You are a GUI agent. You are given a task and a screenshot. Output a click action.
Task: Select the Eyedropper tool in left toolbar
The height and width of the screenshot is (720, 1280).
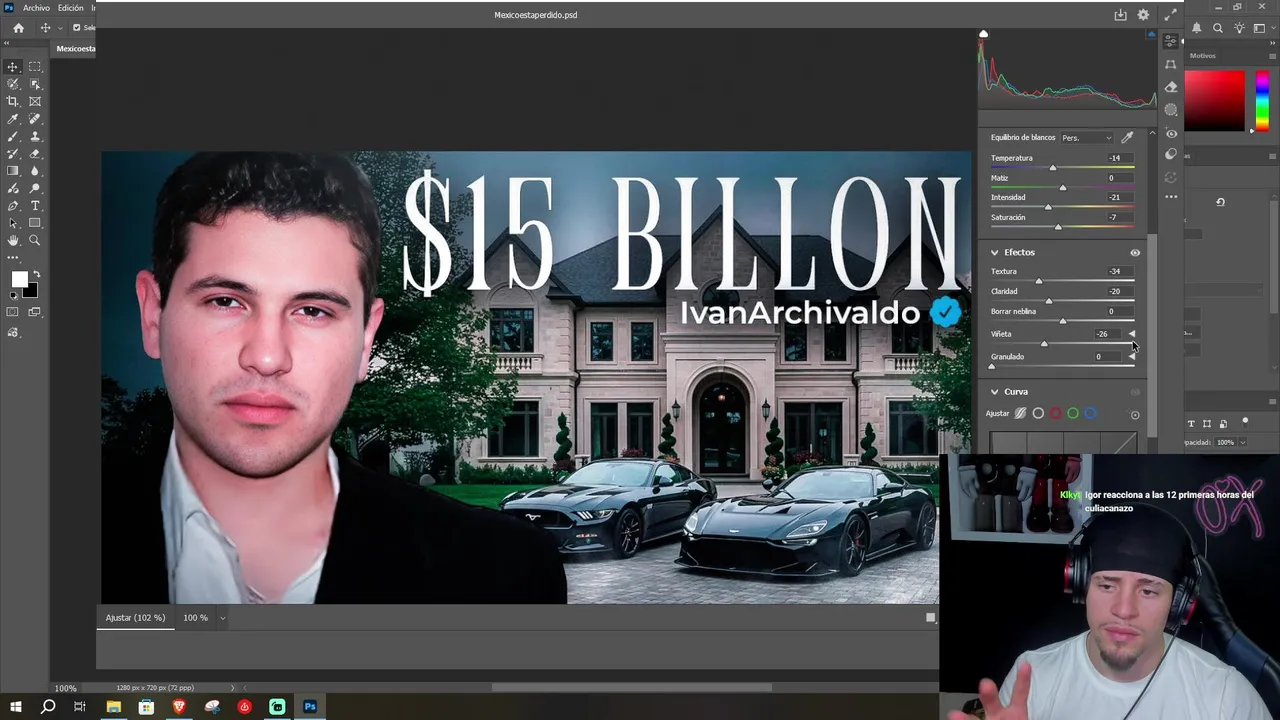point(13,119)
